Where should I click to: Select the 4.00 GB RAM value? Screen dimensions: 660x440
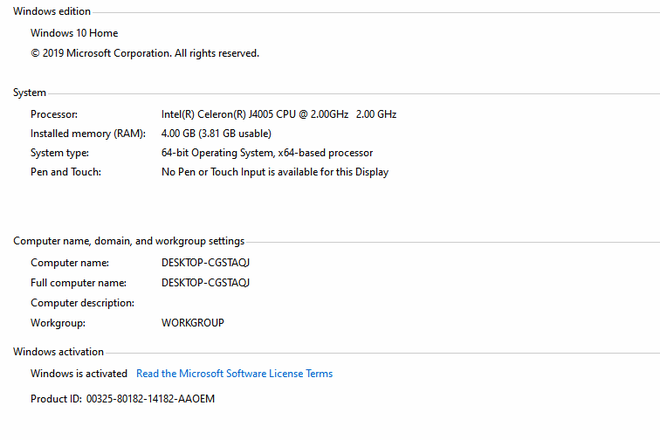216,133
